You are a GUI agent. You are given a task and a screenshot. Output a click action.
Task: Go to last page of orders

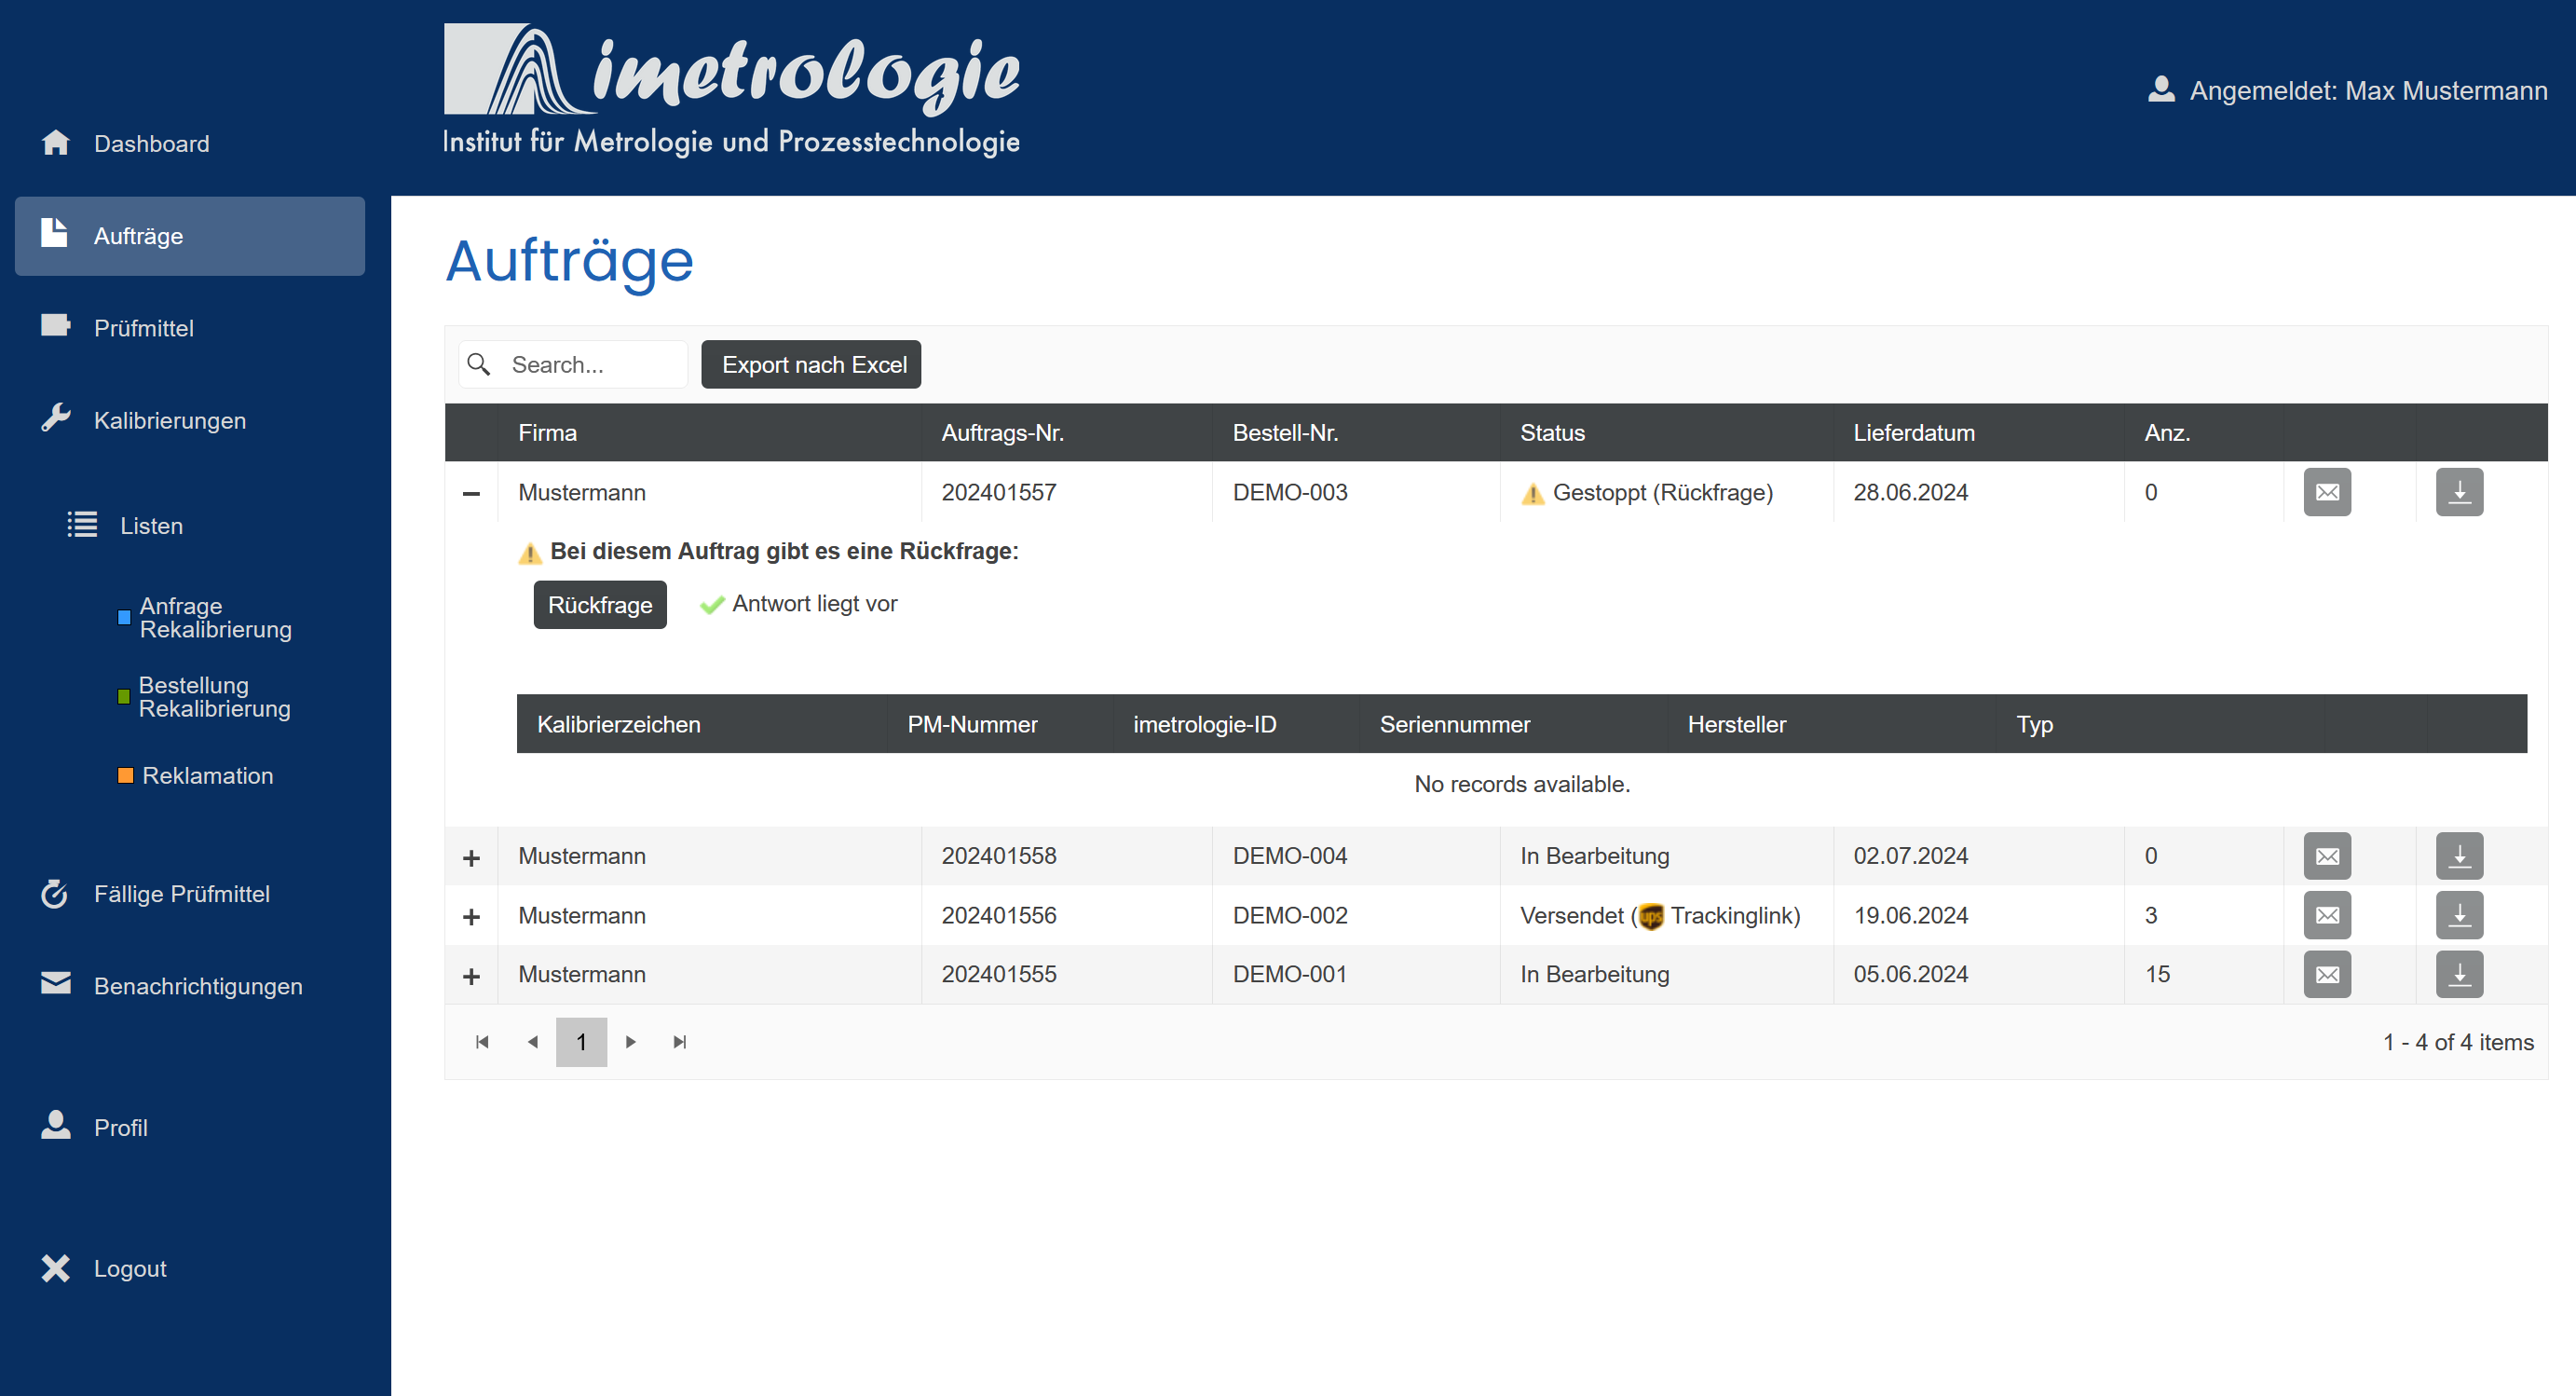tap(680, 1042)
